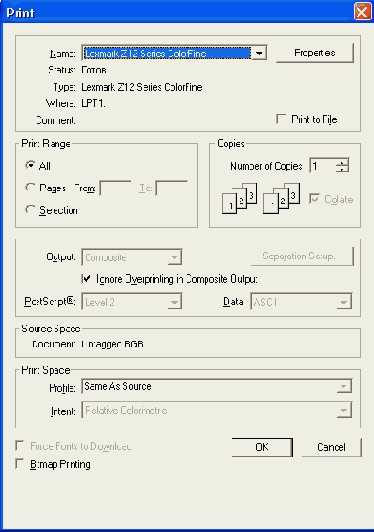Open the printer Name dropdown
The height and width of the screenshot is (532, 374).
pos(259,53)
